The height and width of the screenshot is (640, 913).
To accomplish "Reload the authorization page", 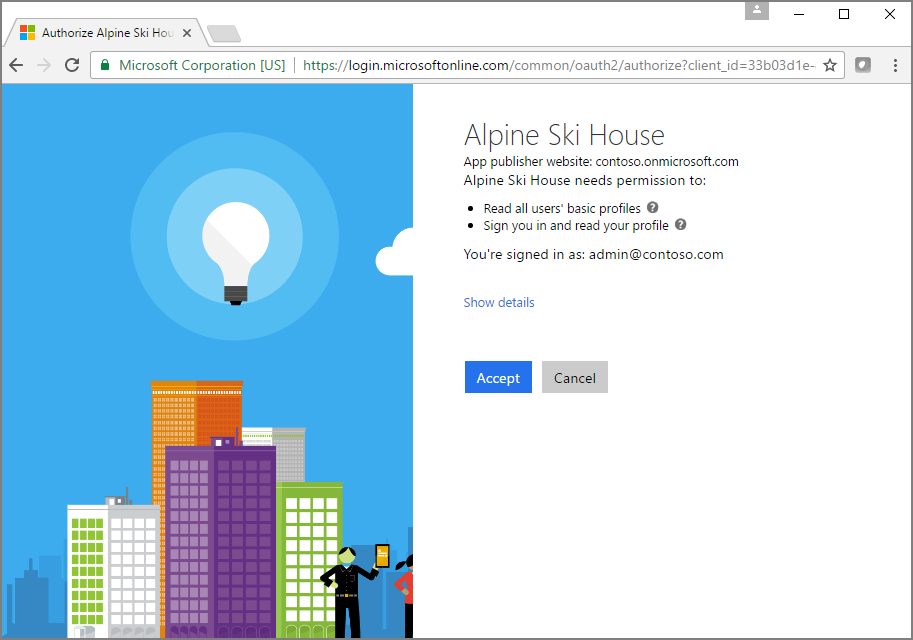I will [x=72, y=65].
